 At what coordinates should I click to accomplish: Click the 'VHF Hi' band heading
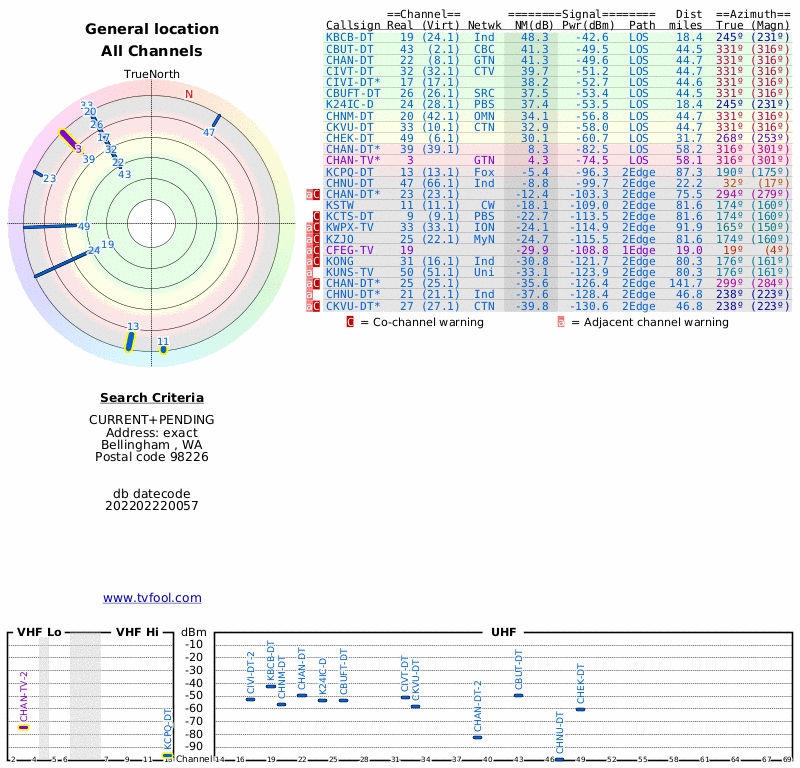click(137, 632)
